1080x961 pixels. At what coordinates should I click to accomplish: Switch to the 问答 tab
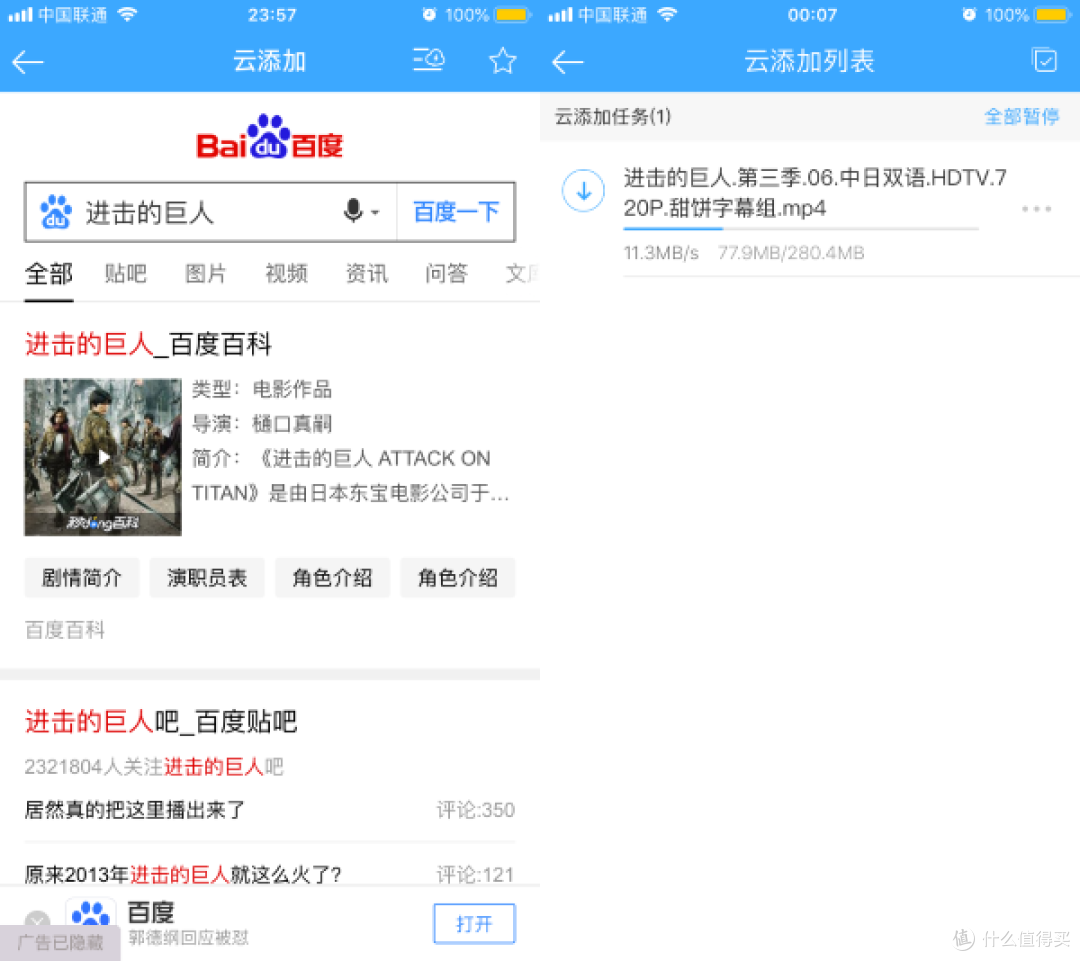click(x=446, y=274)
